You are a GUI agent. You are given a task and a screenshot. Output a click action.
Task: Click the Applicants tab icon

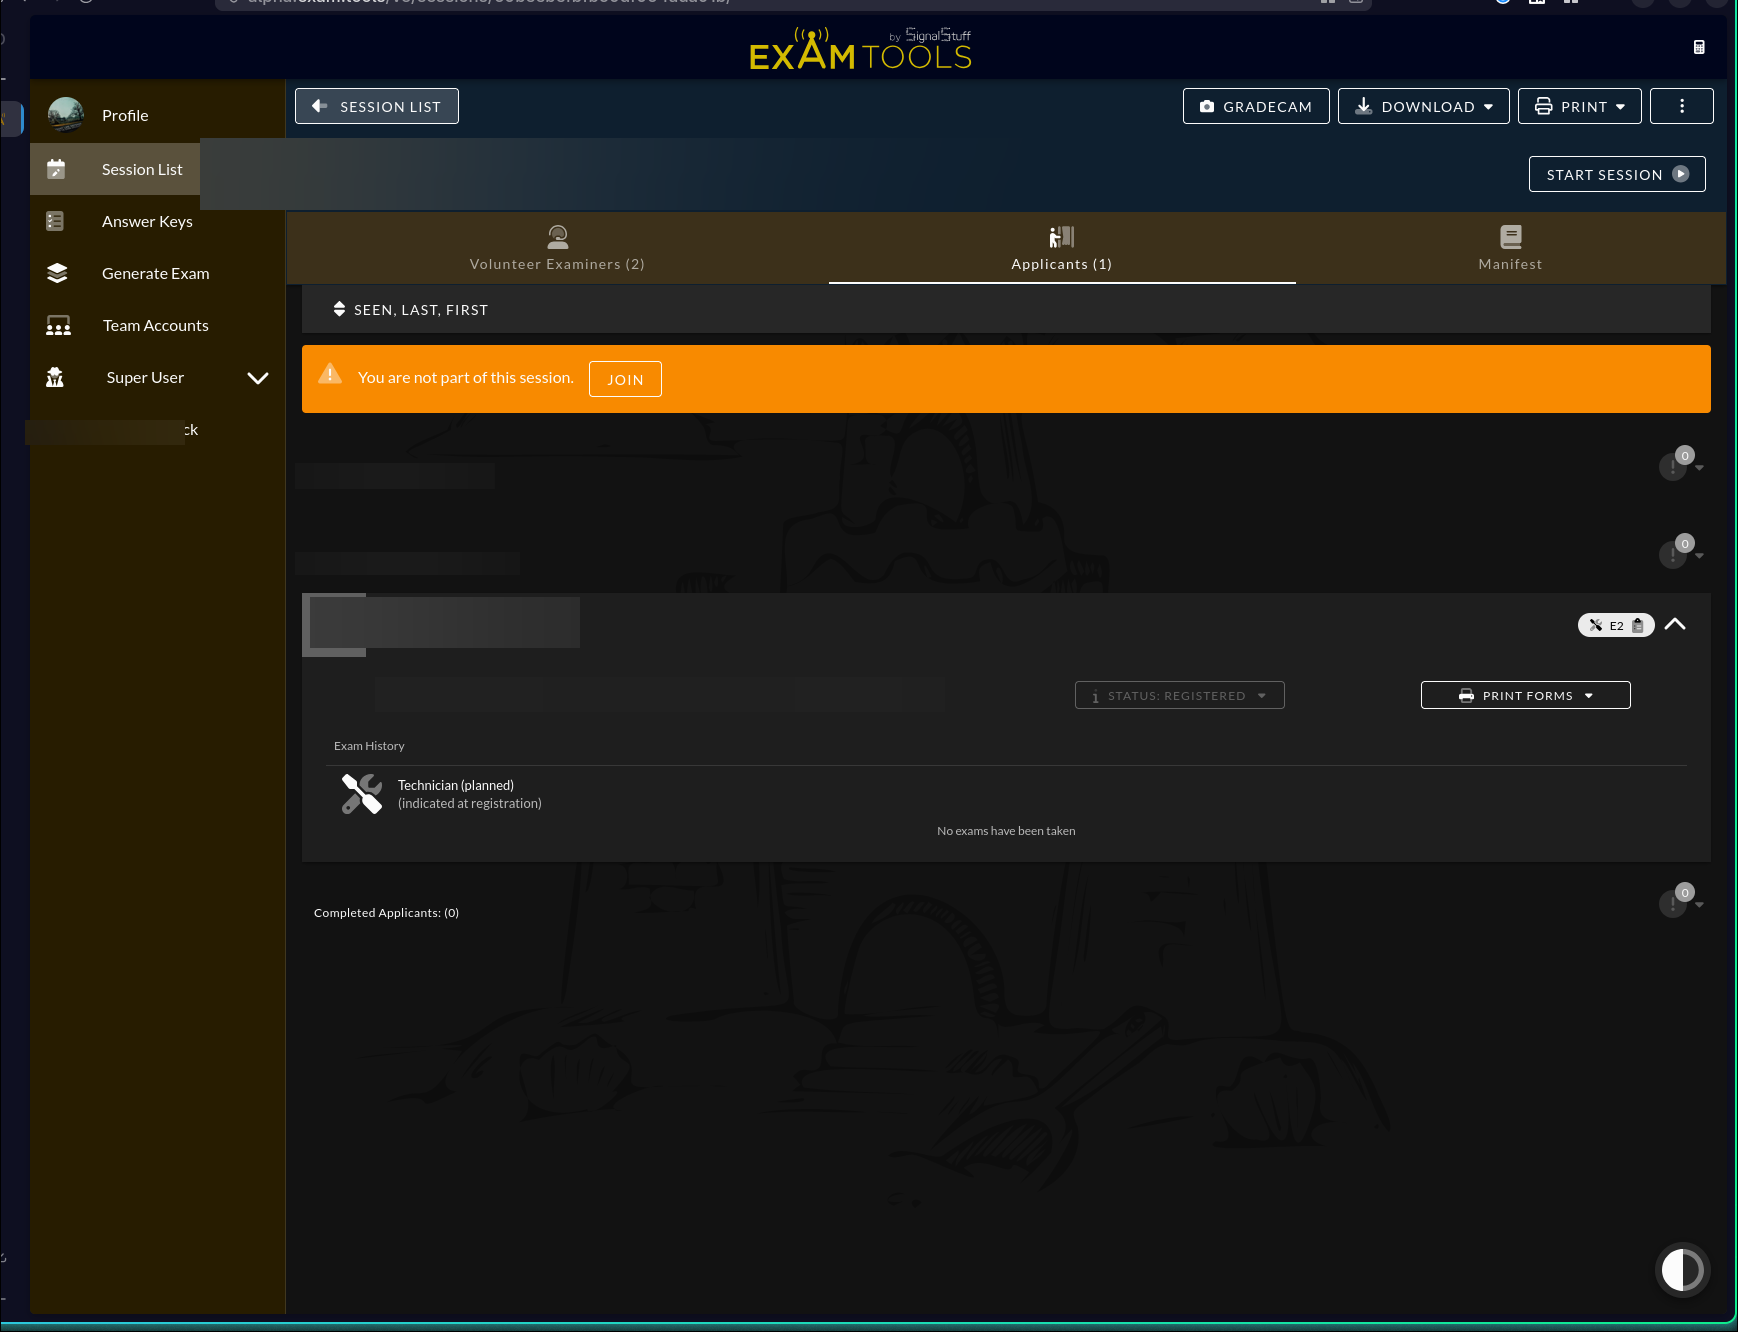[x=1061, y=237]
